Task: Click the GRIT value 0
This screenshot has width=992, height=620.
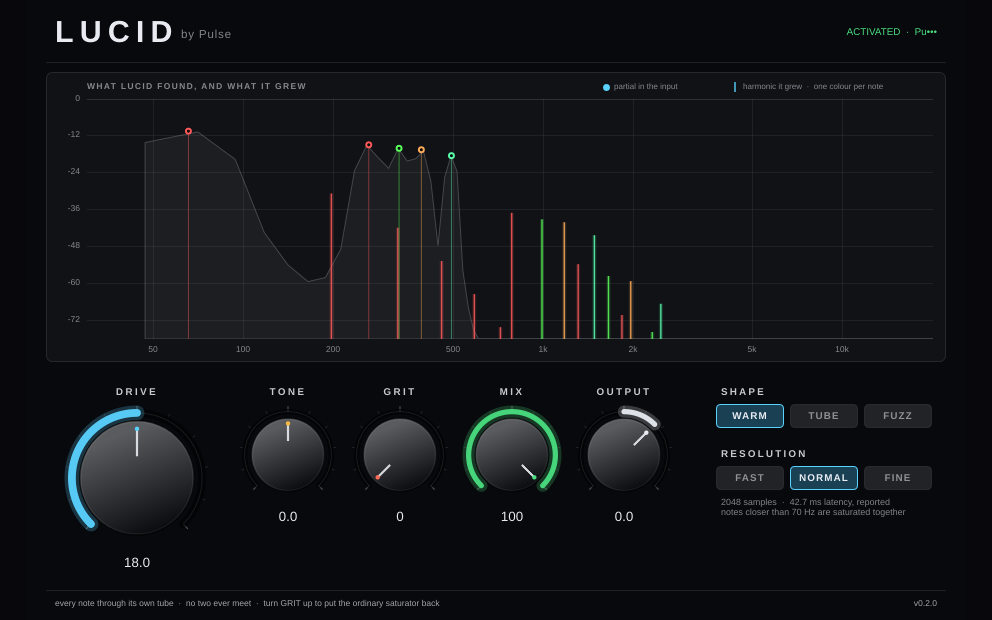Action: (x=400, y=516)
